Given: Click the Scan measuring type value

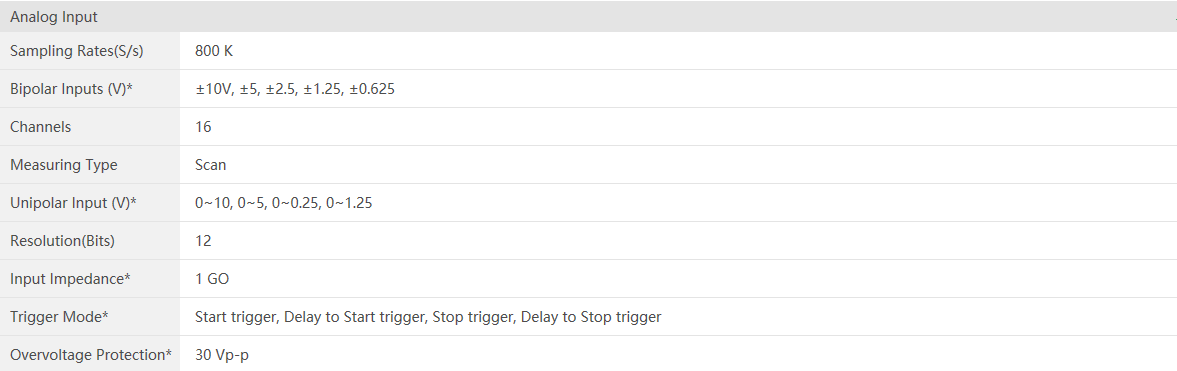Looking at the screenshot, I should tap(211, 164).
